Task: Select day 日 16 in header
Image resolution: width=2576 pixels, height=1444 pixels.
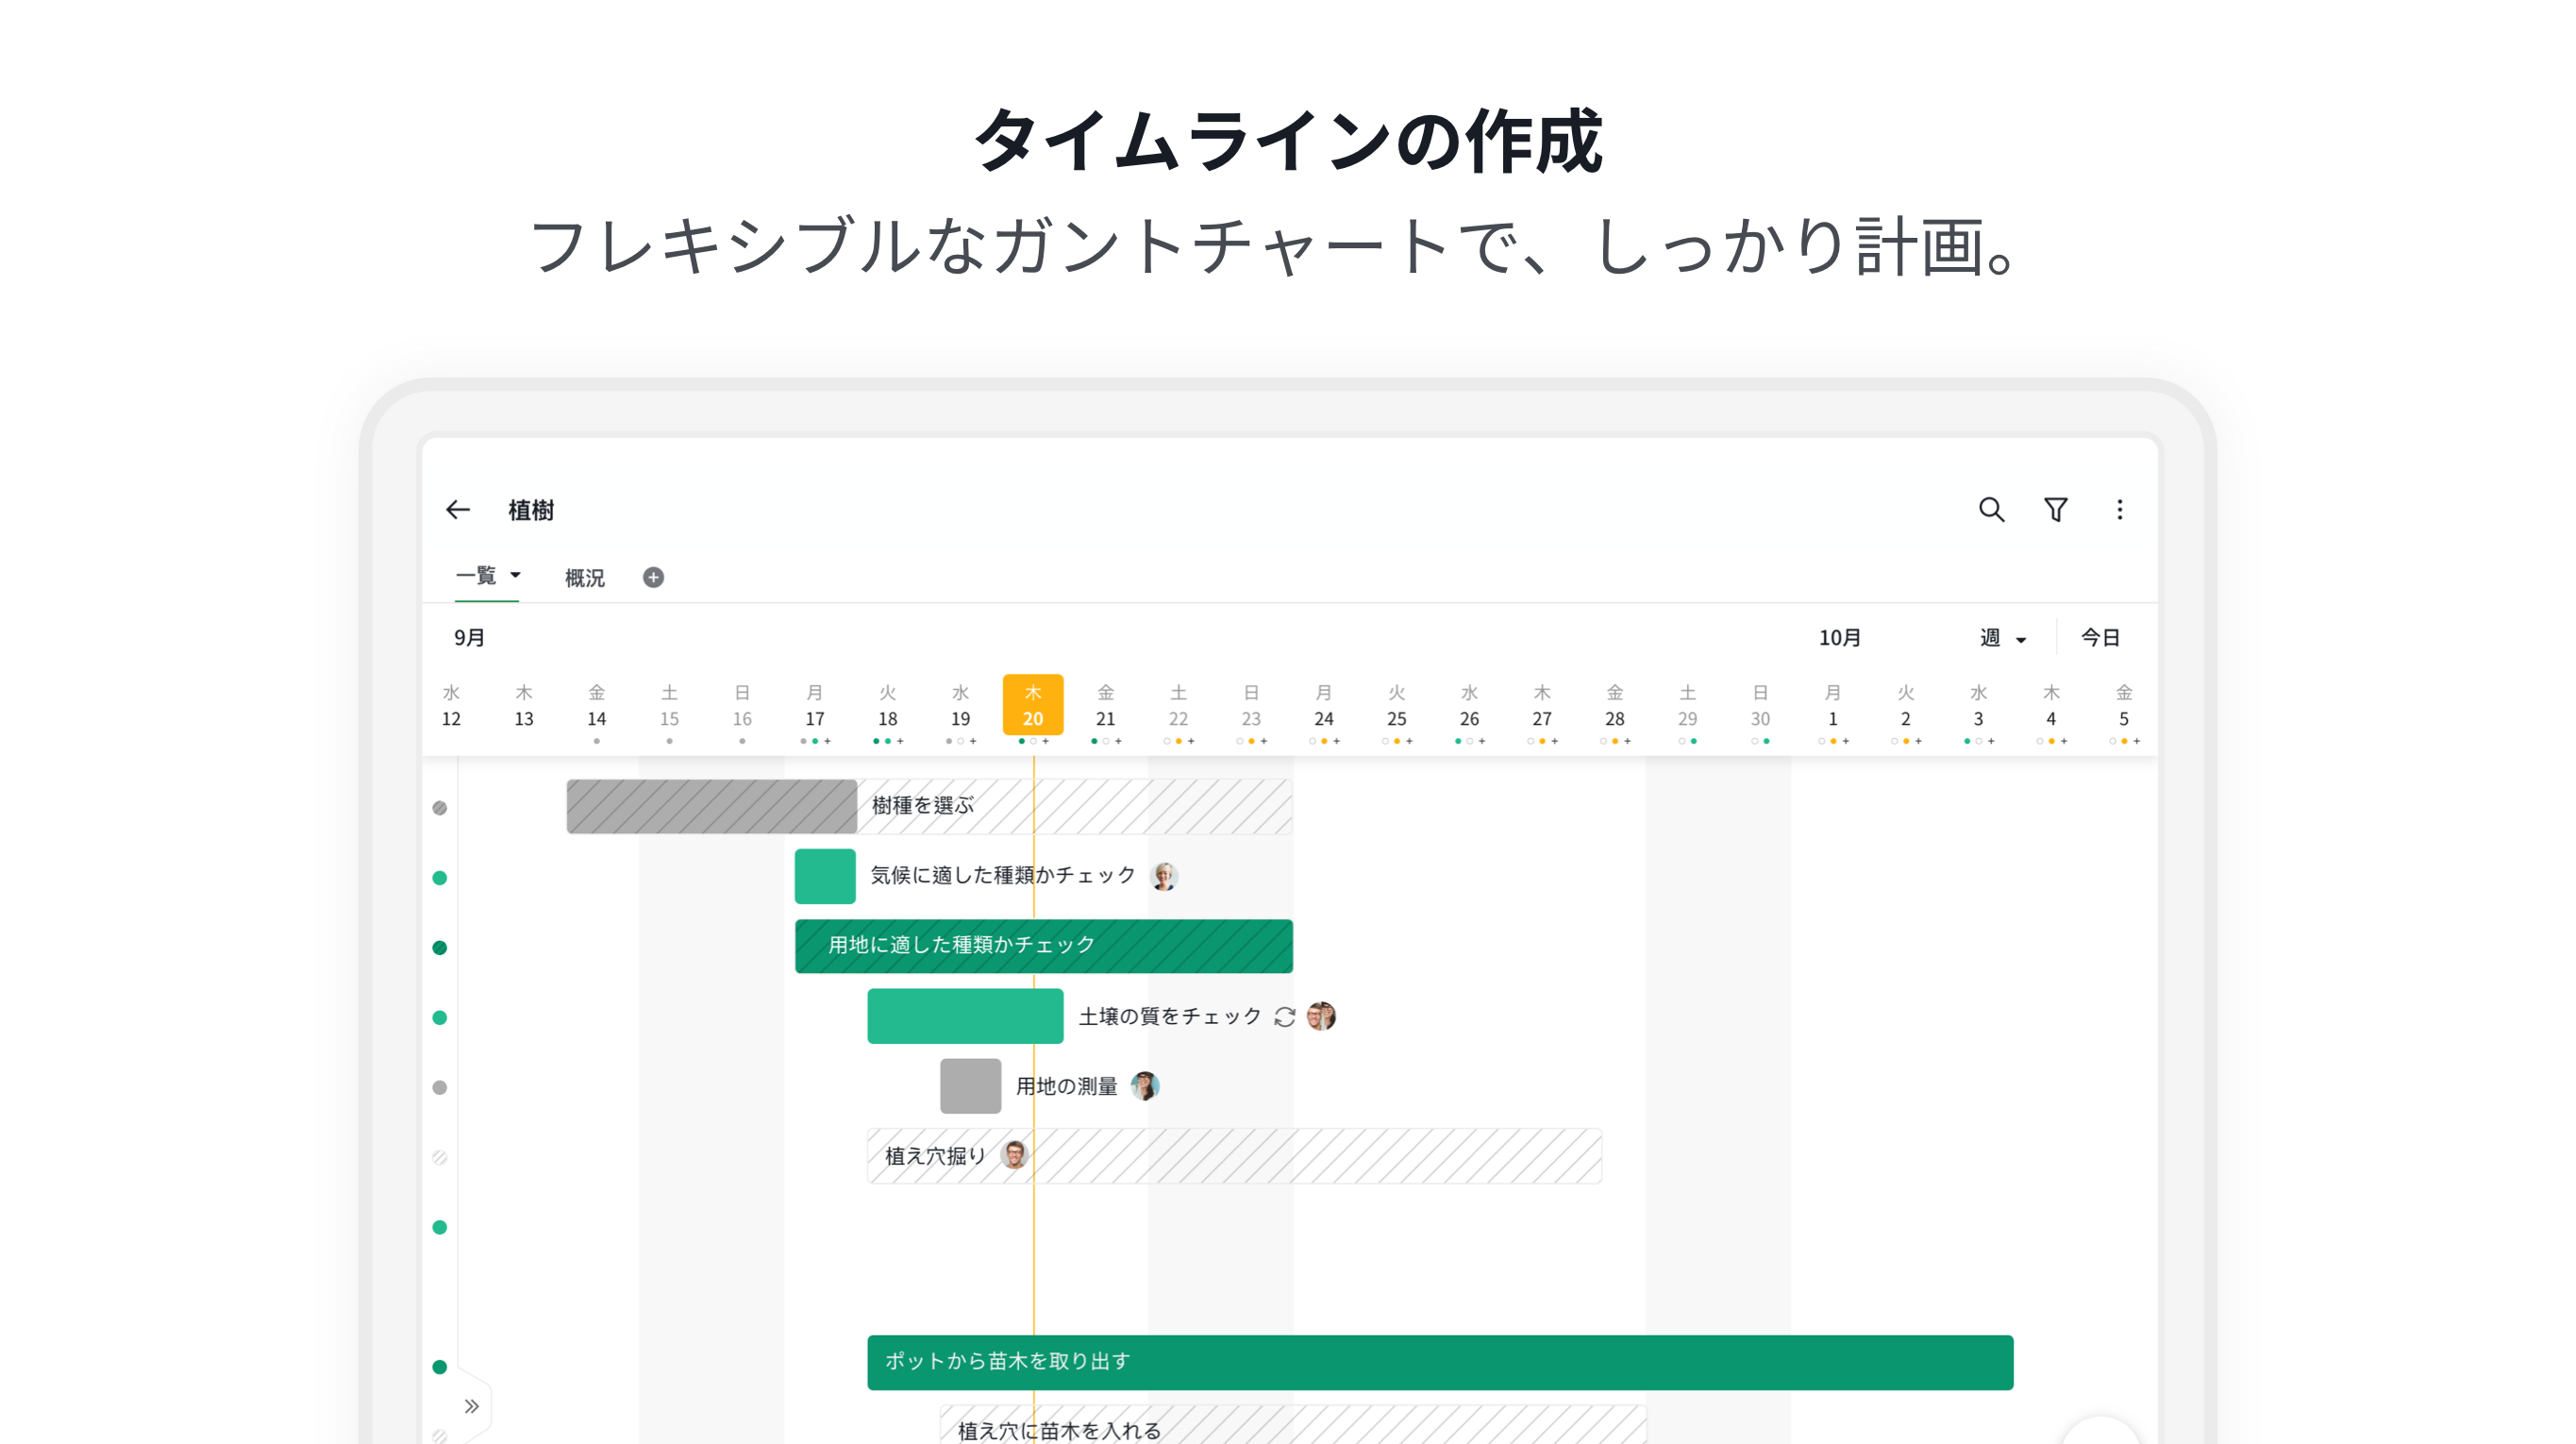Action: tap(742, 706)
